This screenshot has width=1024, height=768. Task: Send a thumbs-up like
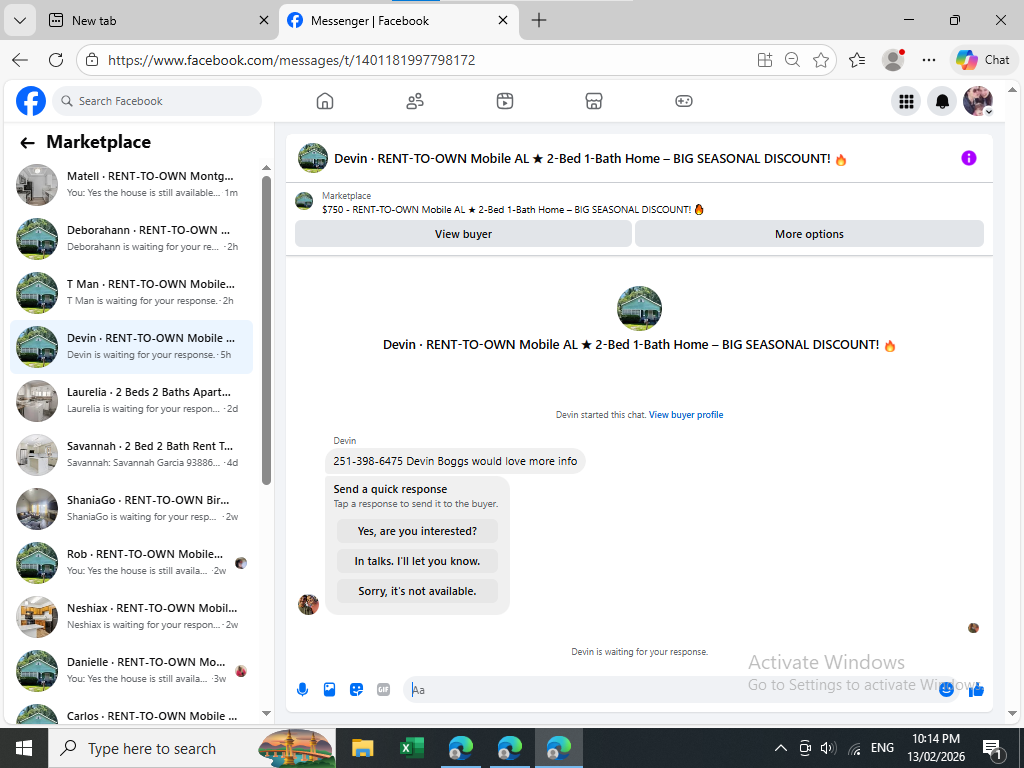coord(976,690)
